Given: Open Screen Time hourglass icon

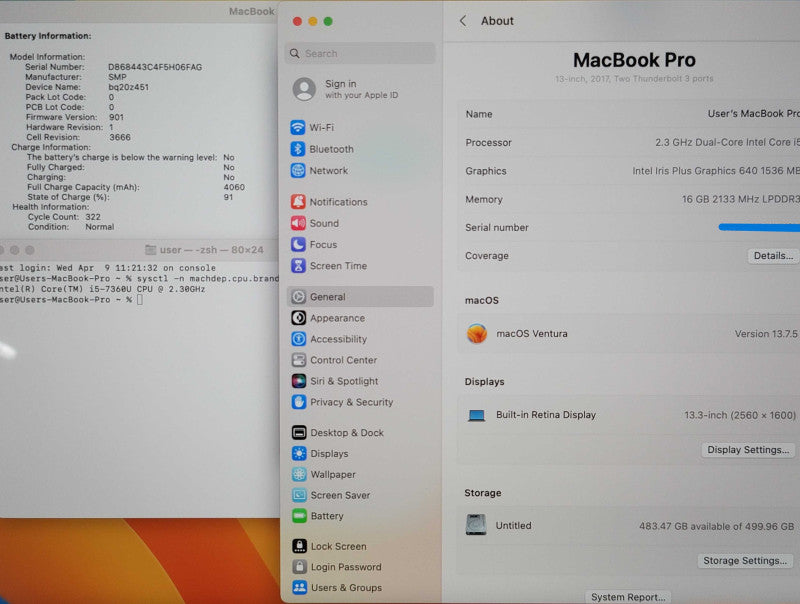Looking at the screenshot, I should coord(298,265).
